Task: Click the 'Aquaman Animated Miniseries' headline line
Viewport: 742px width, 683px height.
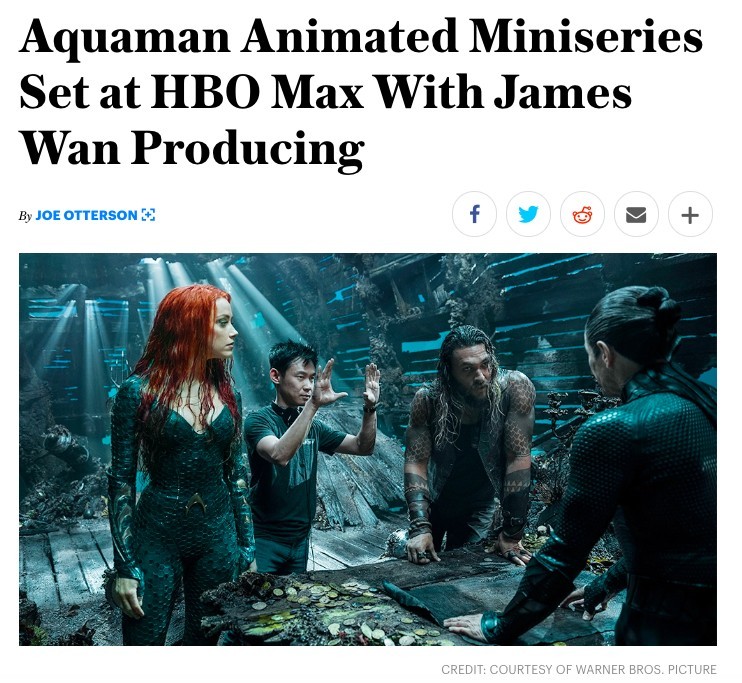Action: [x=361, y=37]
